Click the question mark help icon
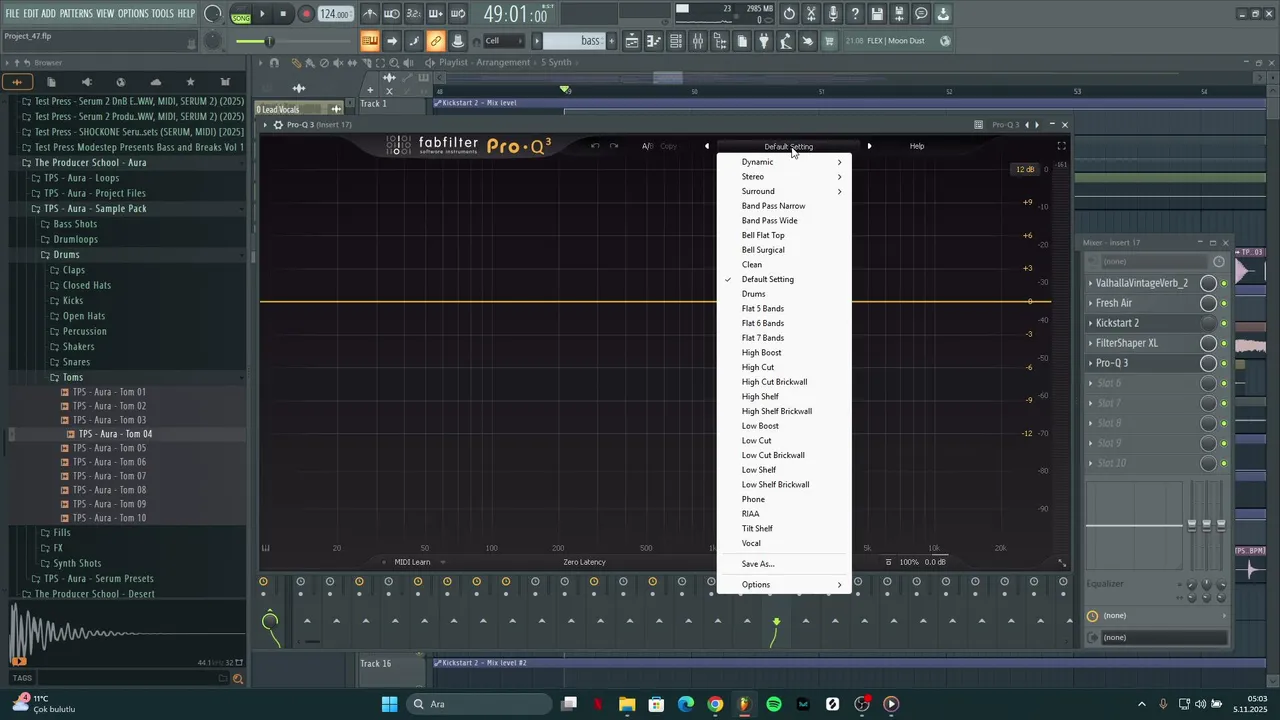 (x=855, y=14)
